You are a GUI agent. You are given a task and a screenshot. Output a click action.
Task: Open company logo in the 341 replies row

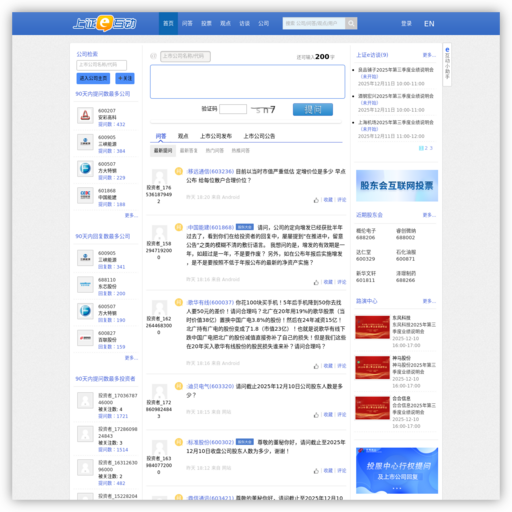click(85, 258)
